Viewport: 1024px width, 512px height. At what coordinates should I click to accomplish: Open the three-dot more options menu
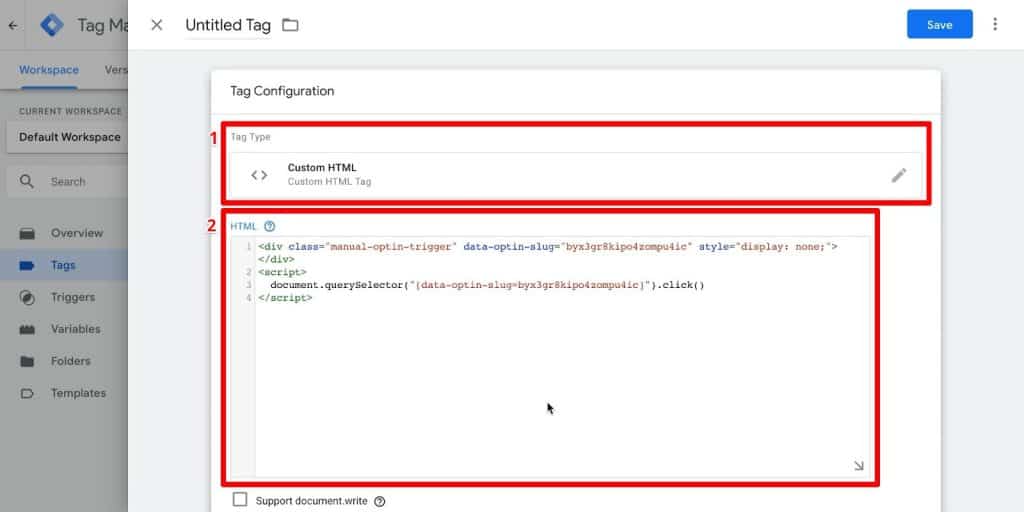click(995, 24)
